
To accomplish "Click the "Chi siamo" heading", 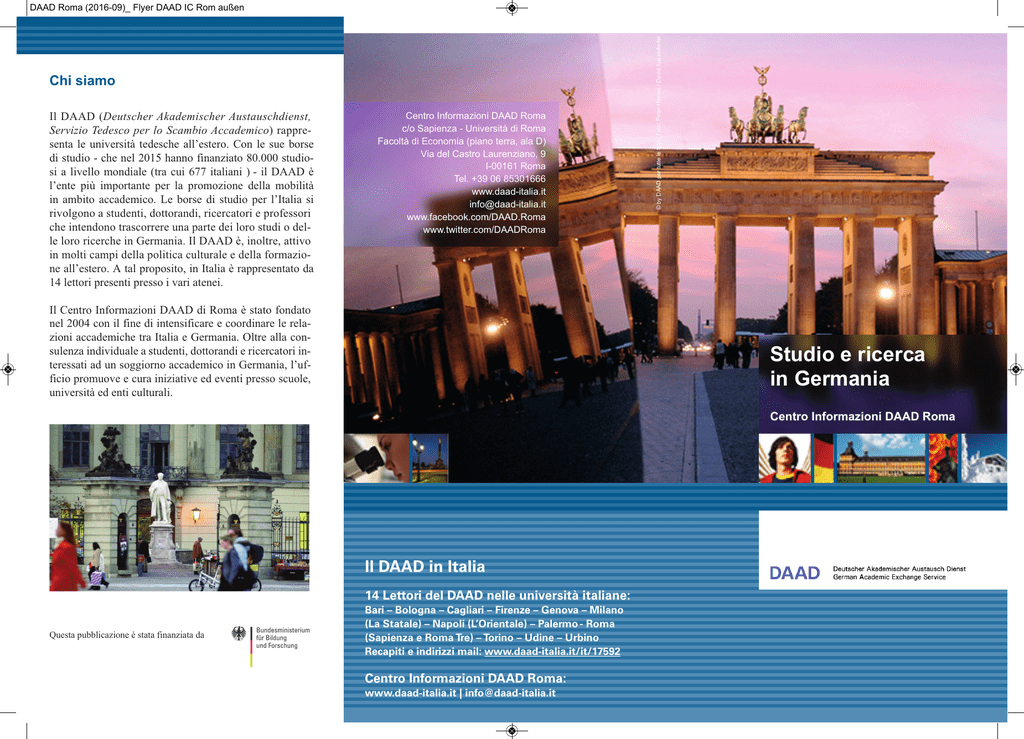I will click(82, 80).
